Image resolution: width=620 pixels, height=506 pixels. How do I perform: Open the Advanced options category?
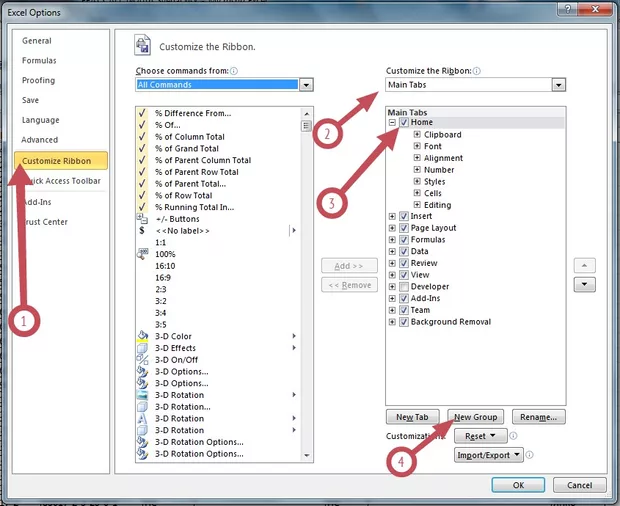point(40,140)
